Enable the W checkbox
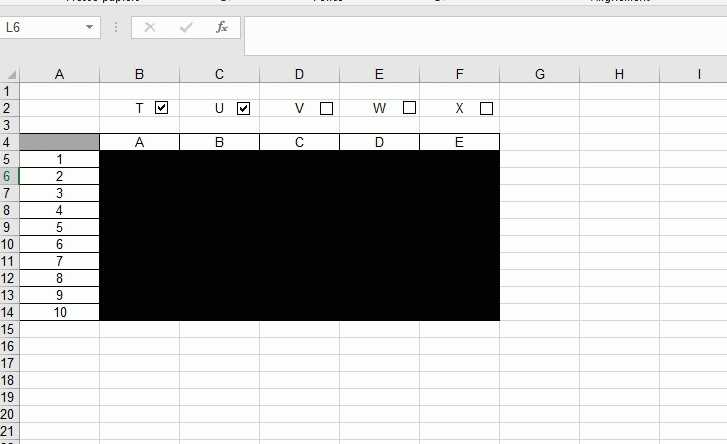The image size is (727, 444). (x=409, y=108)
